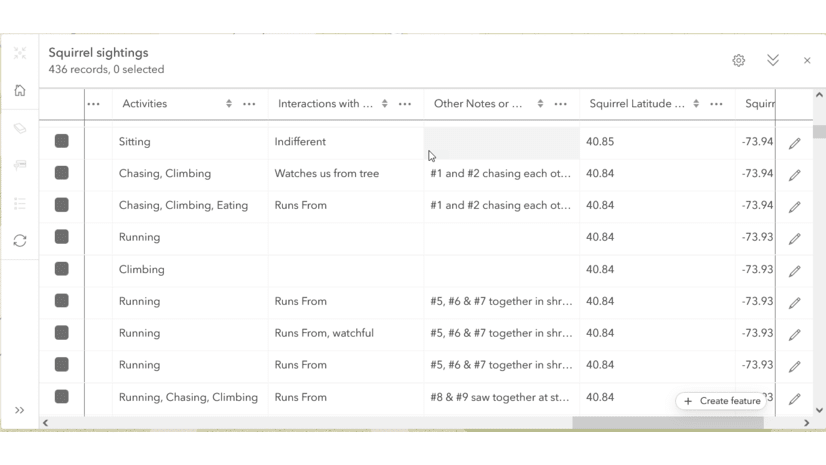
Task: Click the home icon in sidebar
Action: 20,91
